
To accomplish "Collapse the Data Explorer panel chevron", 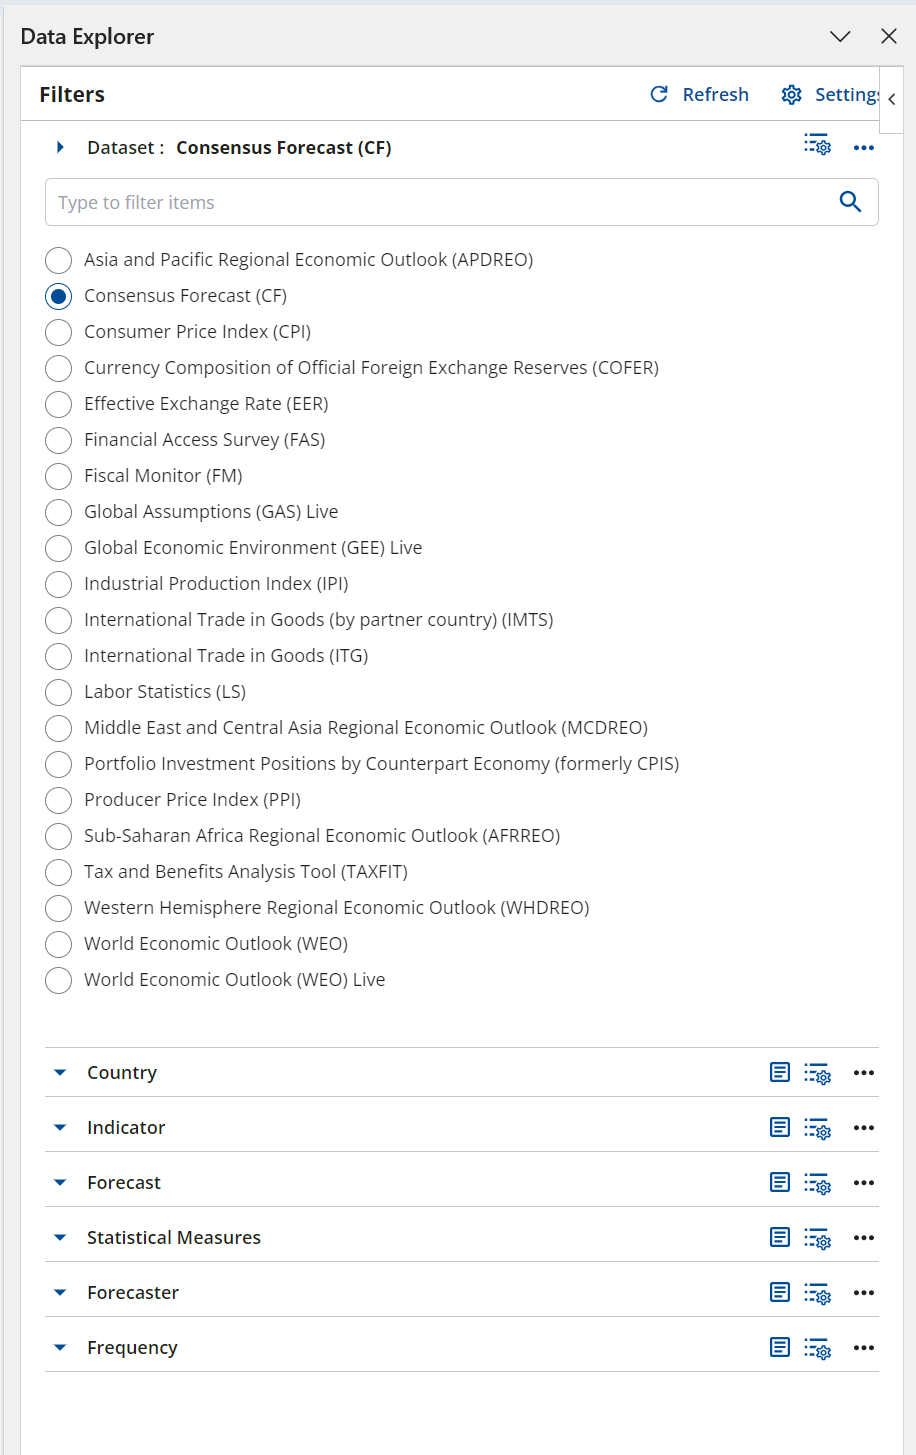I will pos(840,37).
